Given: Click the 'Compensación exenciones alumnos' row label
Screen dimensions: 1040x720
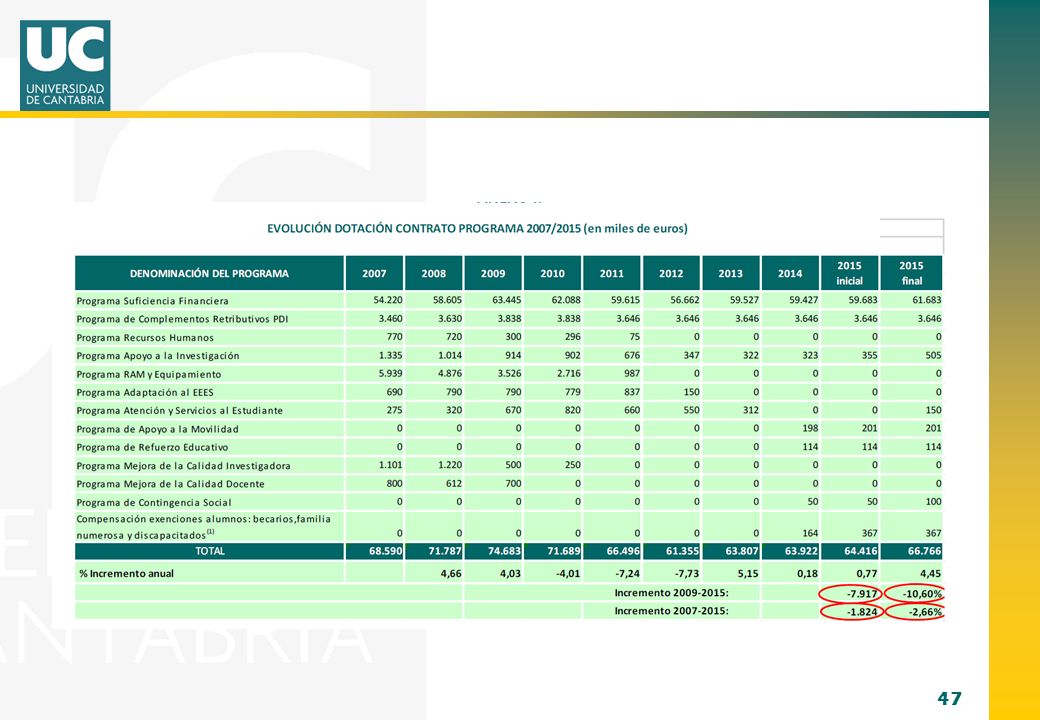Looking at the screenshot, I should (204, 526).
